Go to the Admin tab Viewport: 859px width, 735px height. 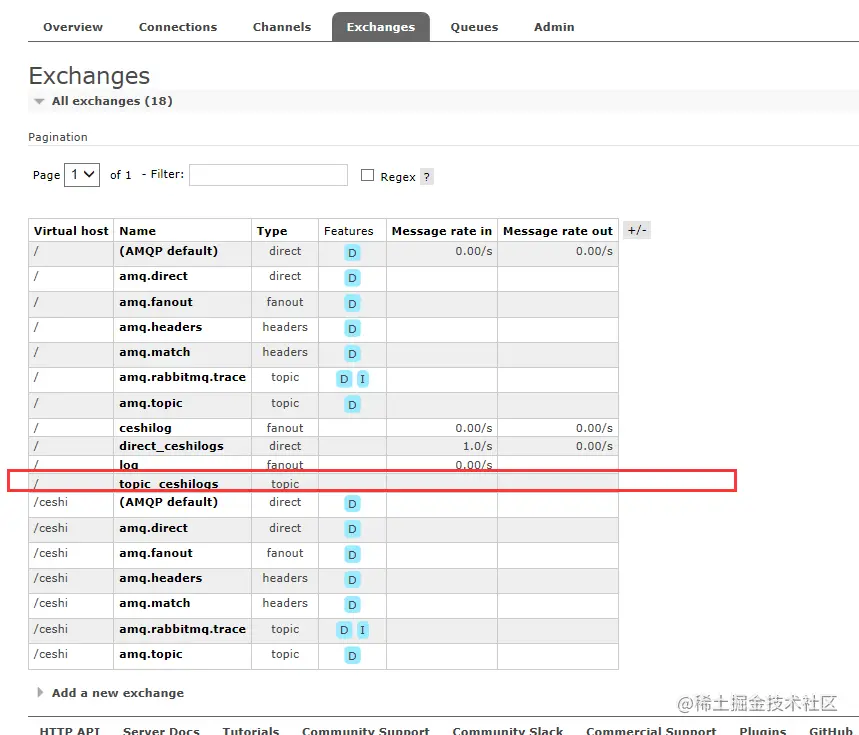[554, 27]
